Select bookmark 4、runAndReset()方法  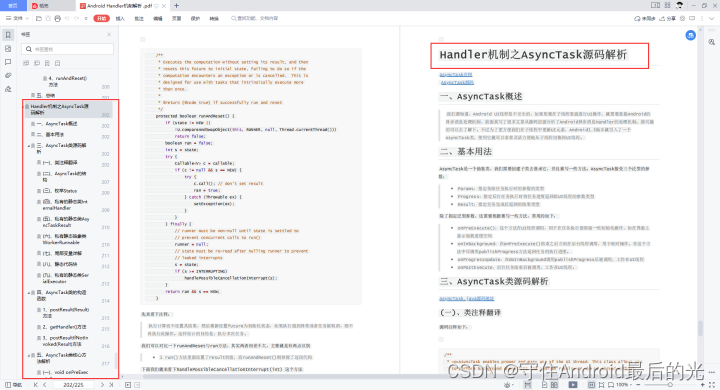pos(68,81)
